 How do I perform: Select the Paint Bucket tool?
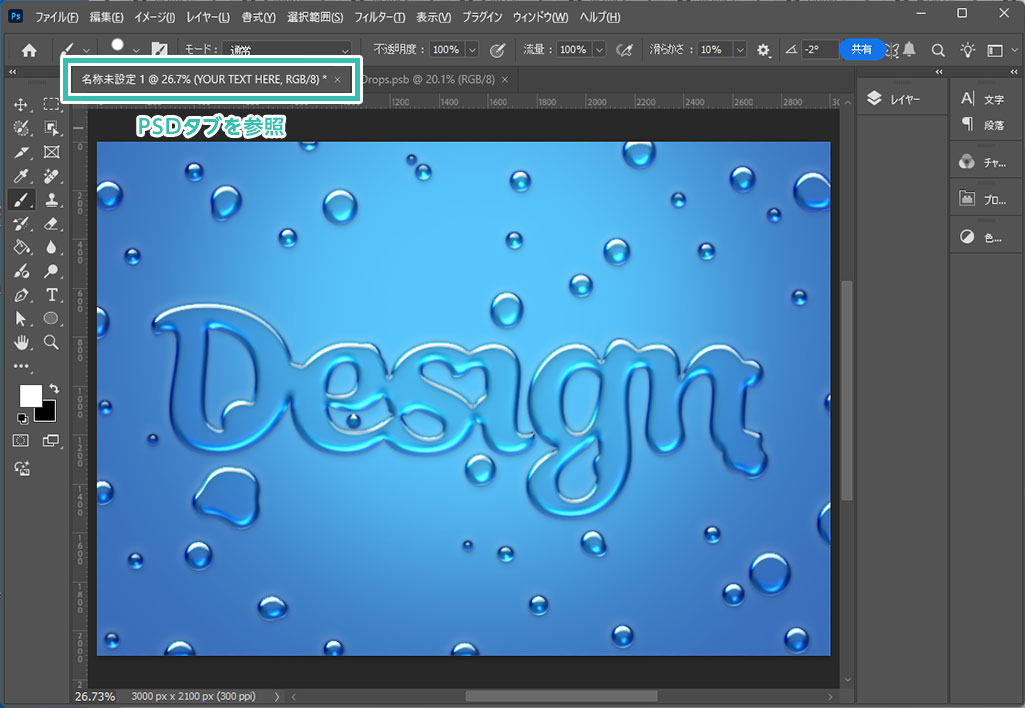tap(21, 248)
